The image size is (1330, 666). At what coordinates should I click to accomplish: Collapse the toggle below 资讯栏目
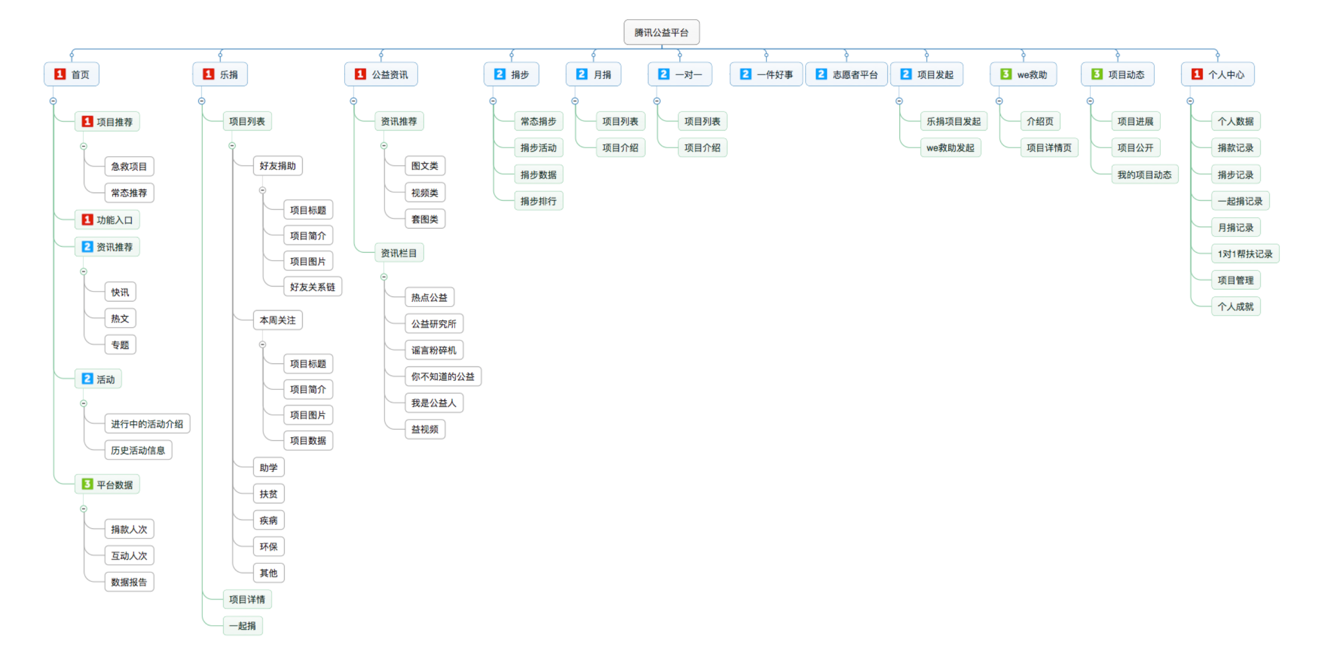(x=384, y=277)
